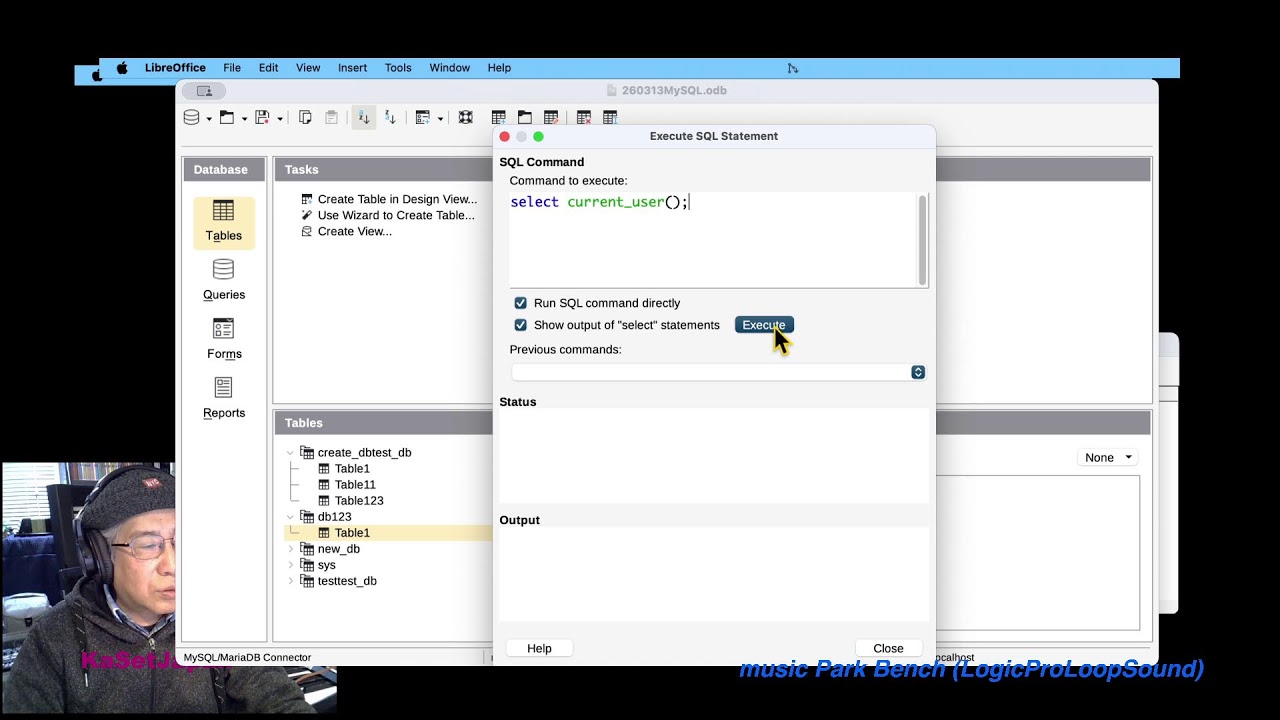Open the Help menu in menu bar
Screen dimensions: 1280x720
(499, 68)
